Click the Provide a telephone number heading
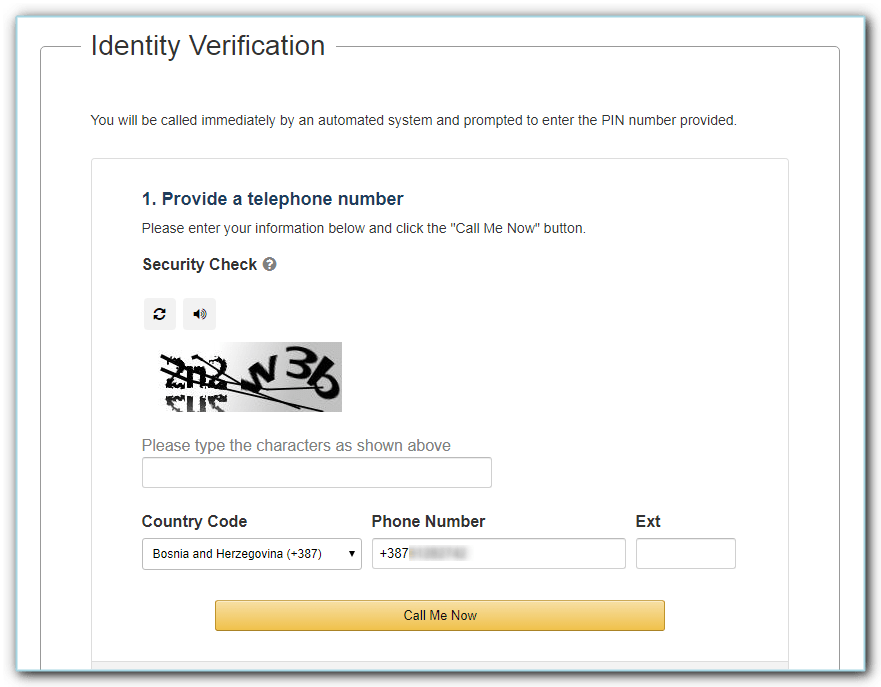The width and height of the screenshot is (881, 687). (273, 199)
